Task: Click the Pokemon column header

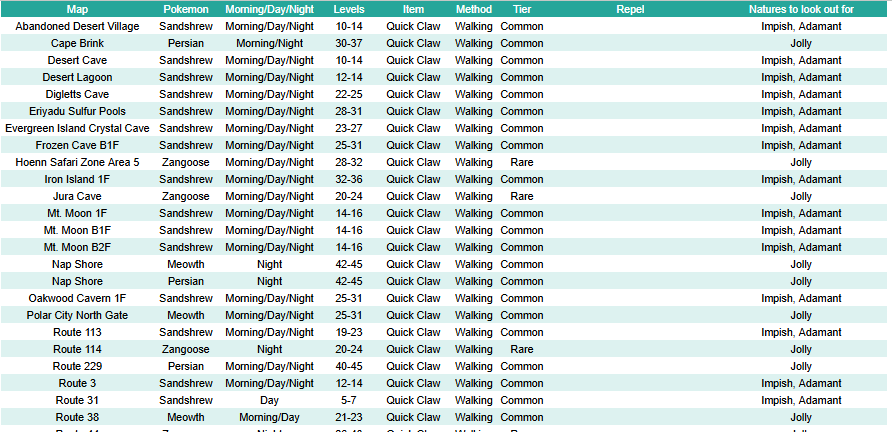Action: tap(185, 9)
